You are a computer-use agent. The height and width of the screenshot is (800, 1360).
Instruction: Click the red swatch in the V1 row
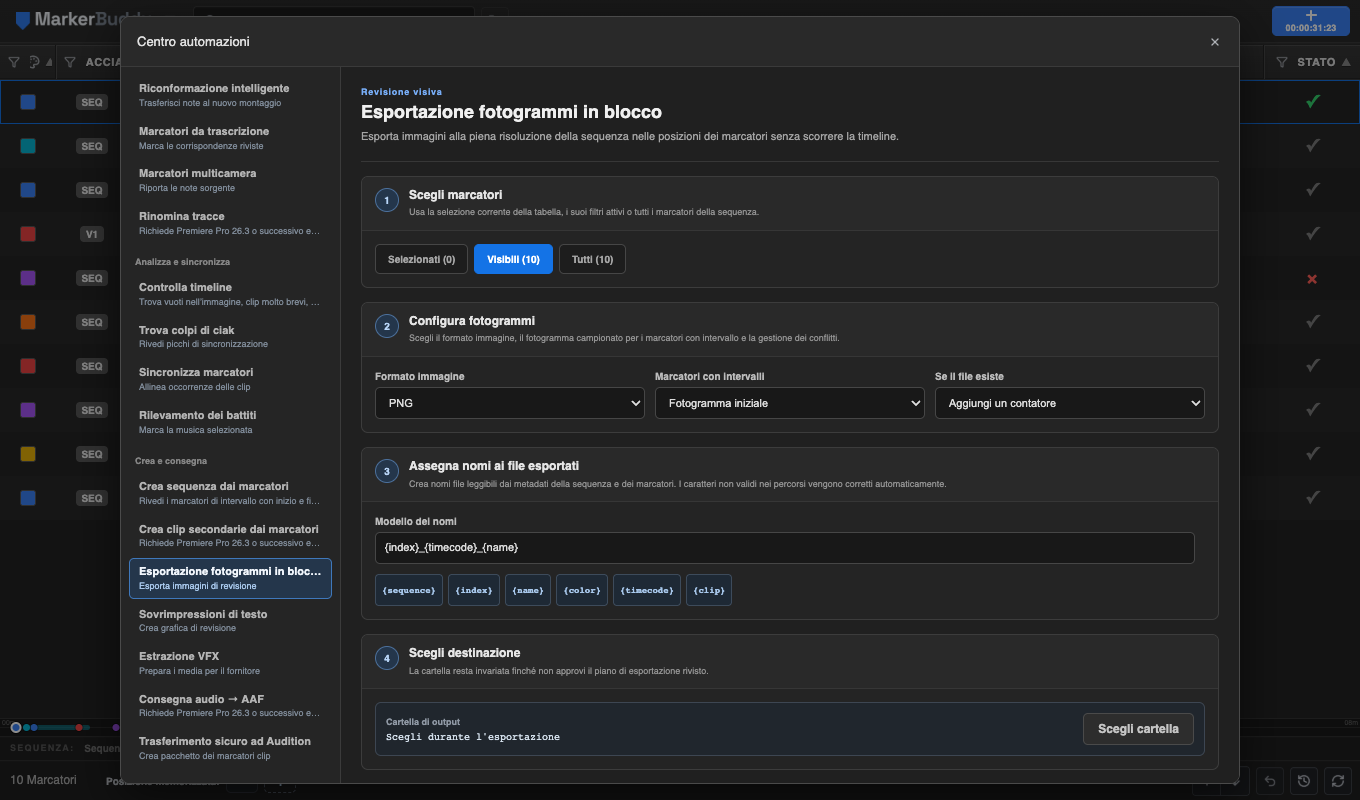coord(28,234)
